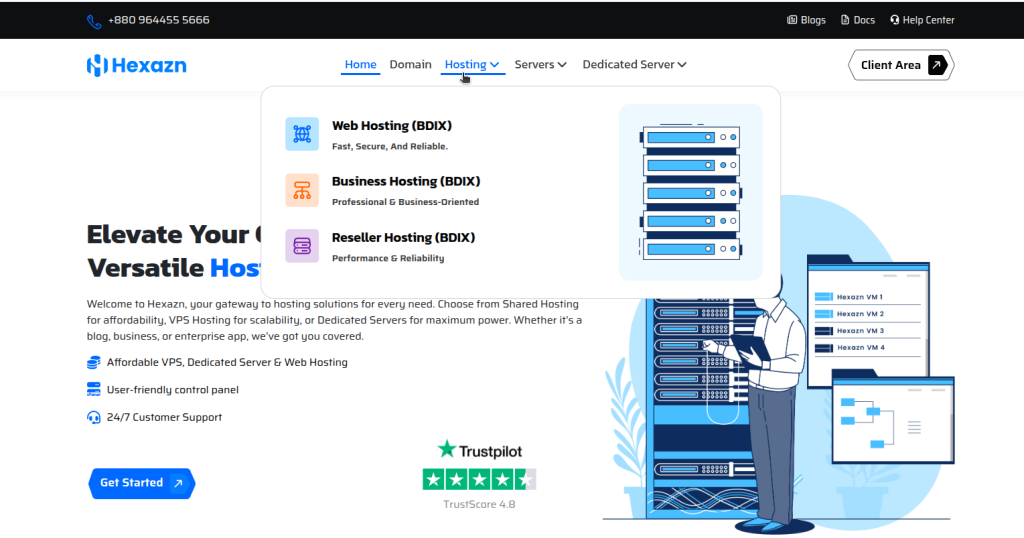Click 'Hexazn VM 4' in illustration

click(861, 348)
